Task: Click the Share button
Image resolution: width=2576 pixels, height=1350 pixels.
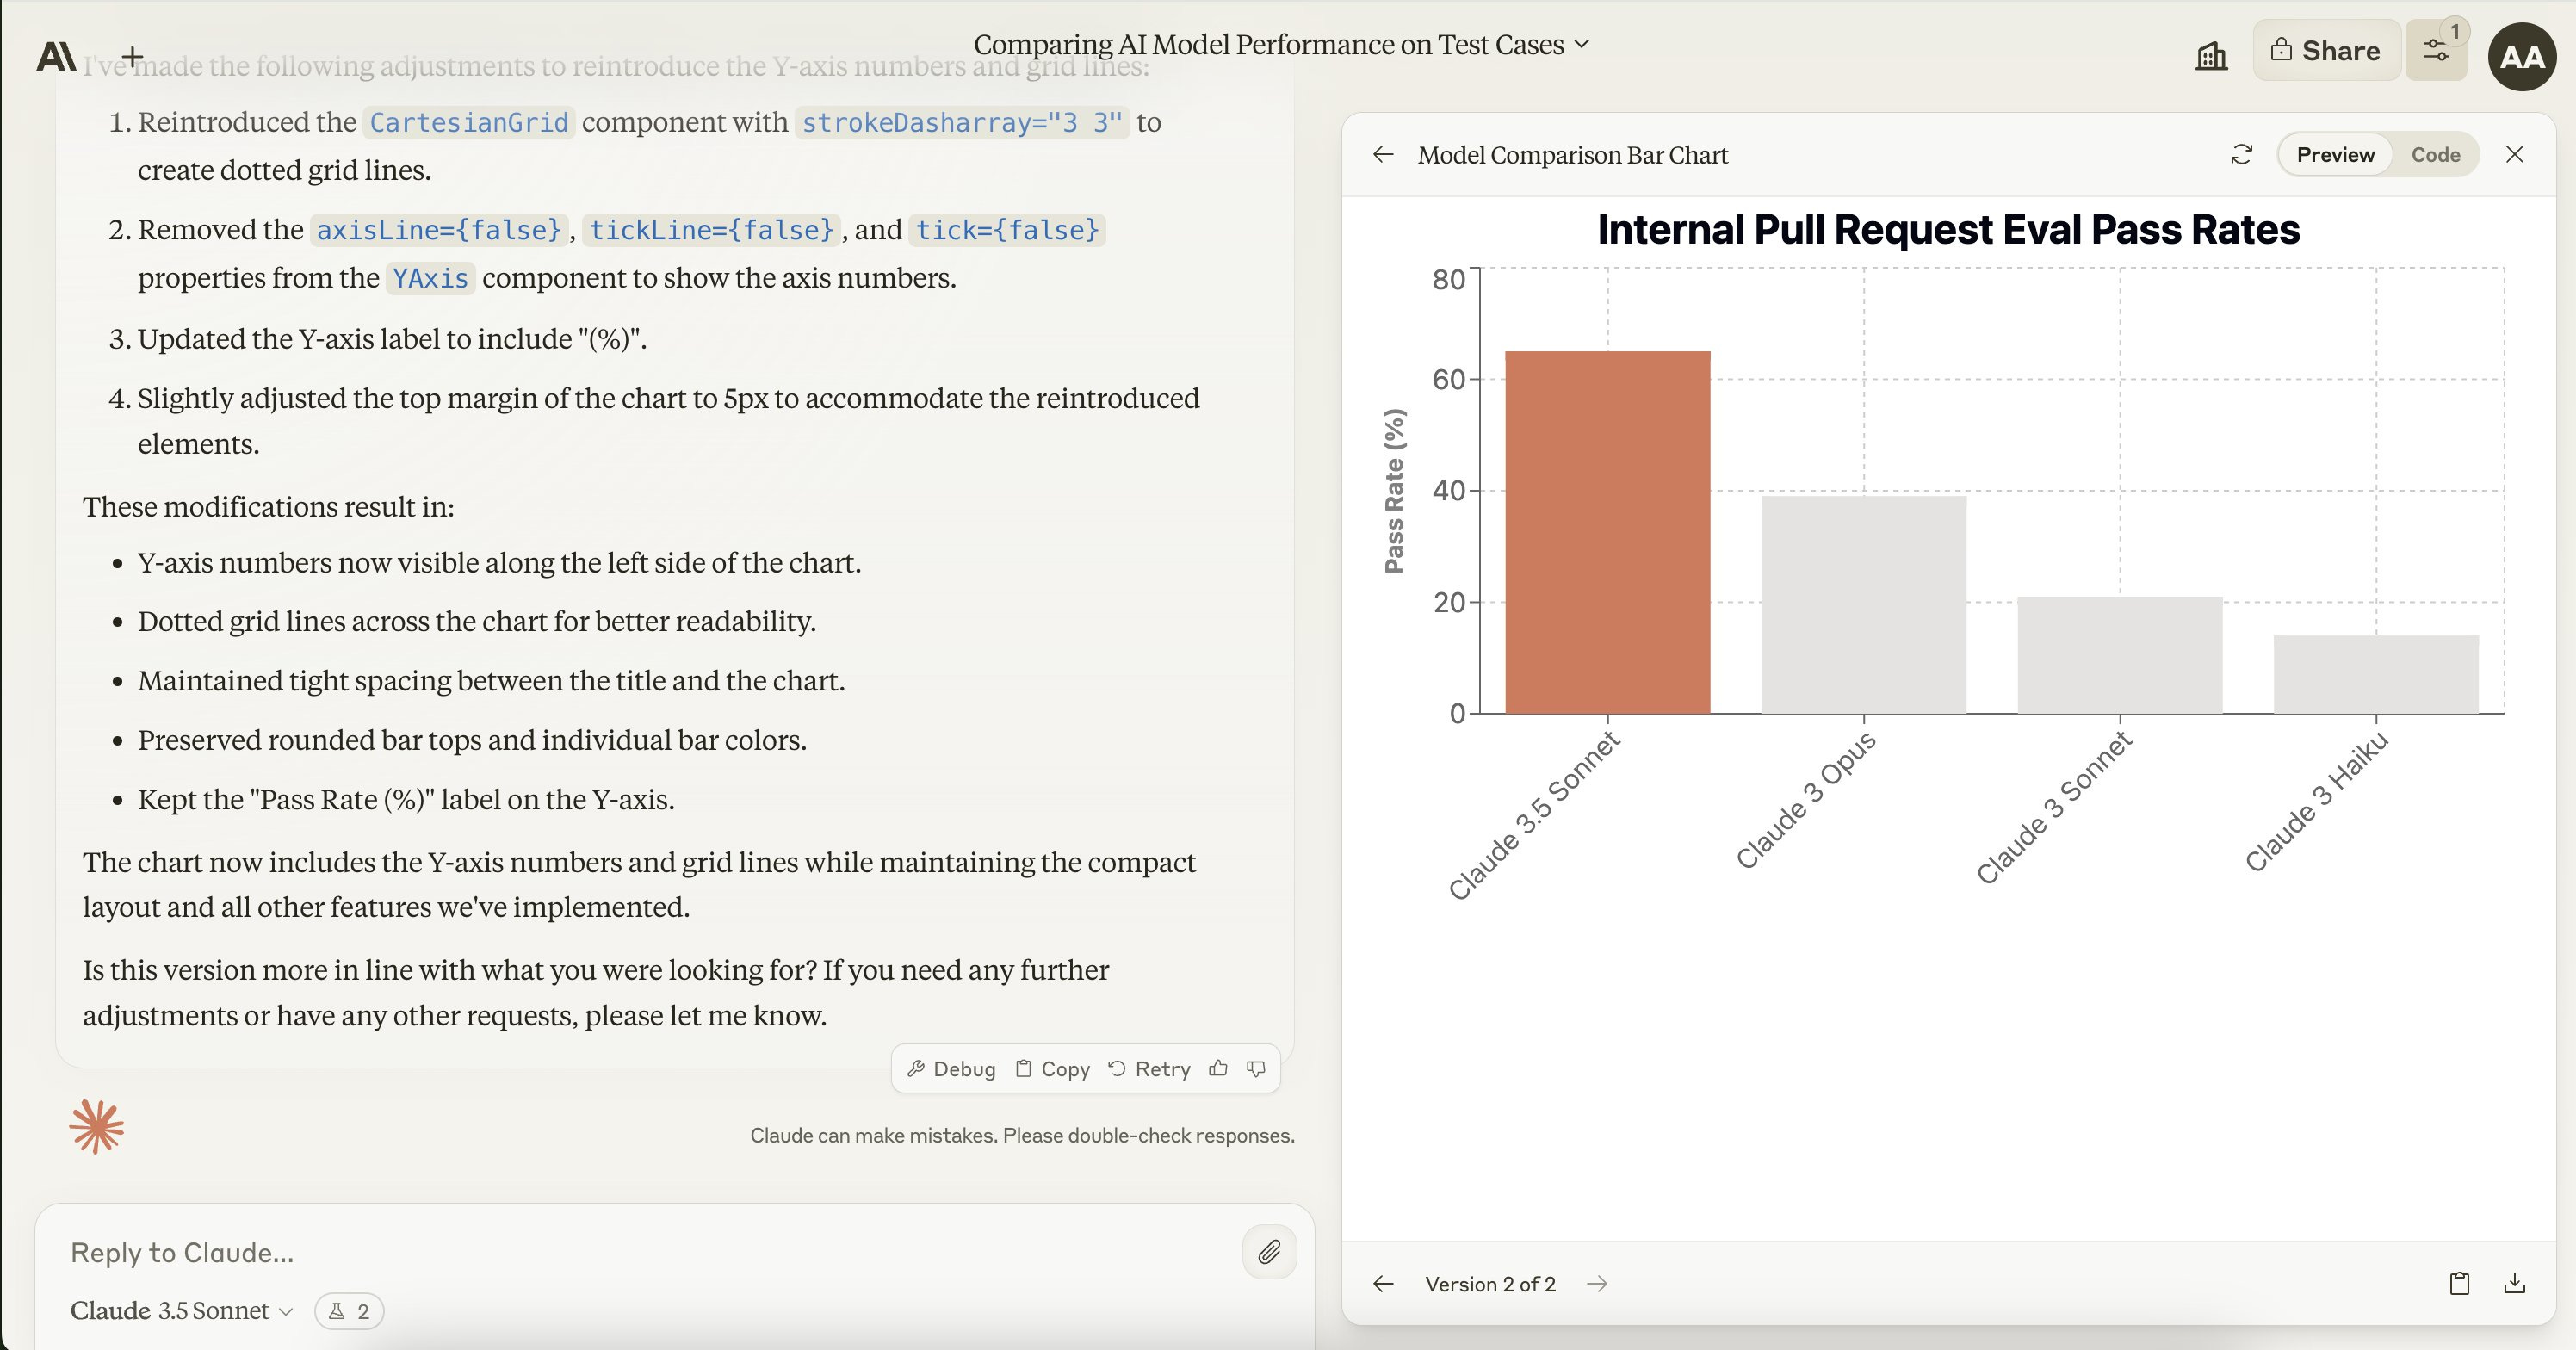Action: pyautogui.click(x=2326, y=51)
